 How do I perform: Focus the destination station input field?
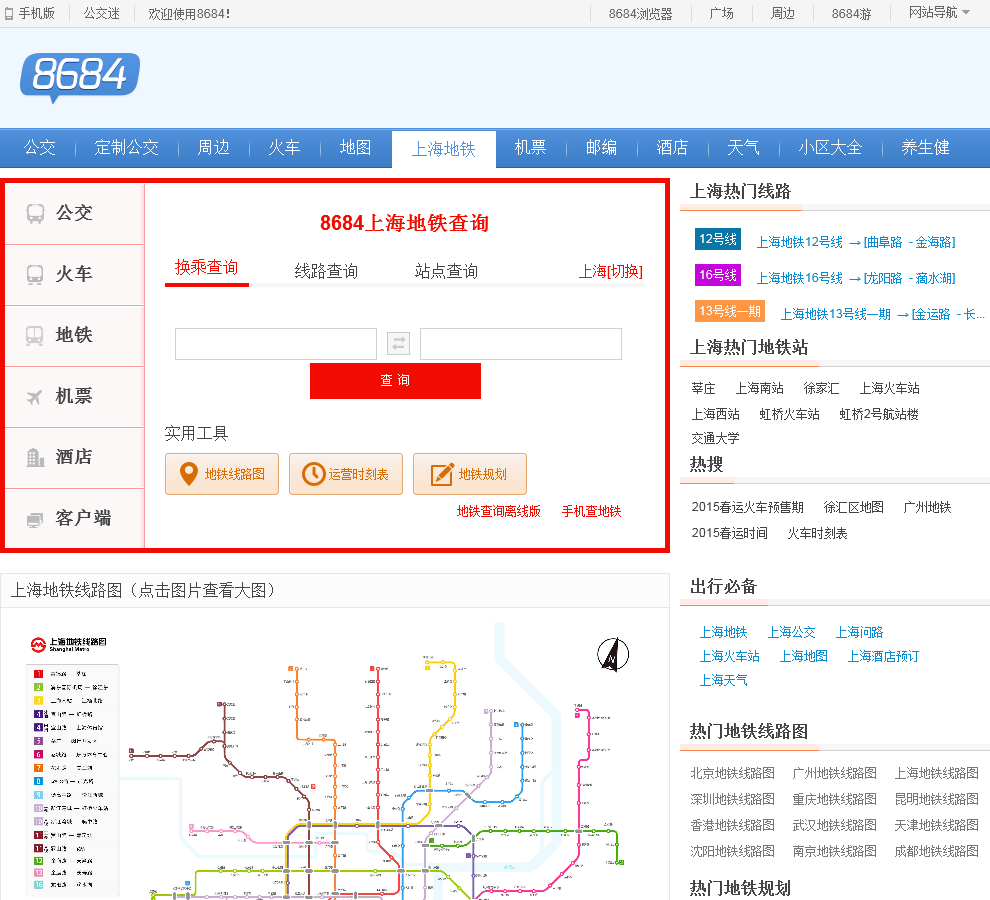pos(521,344)
